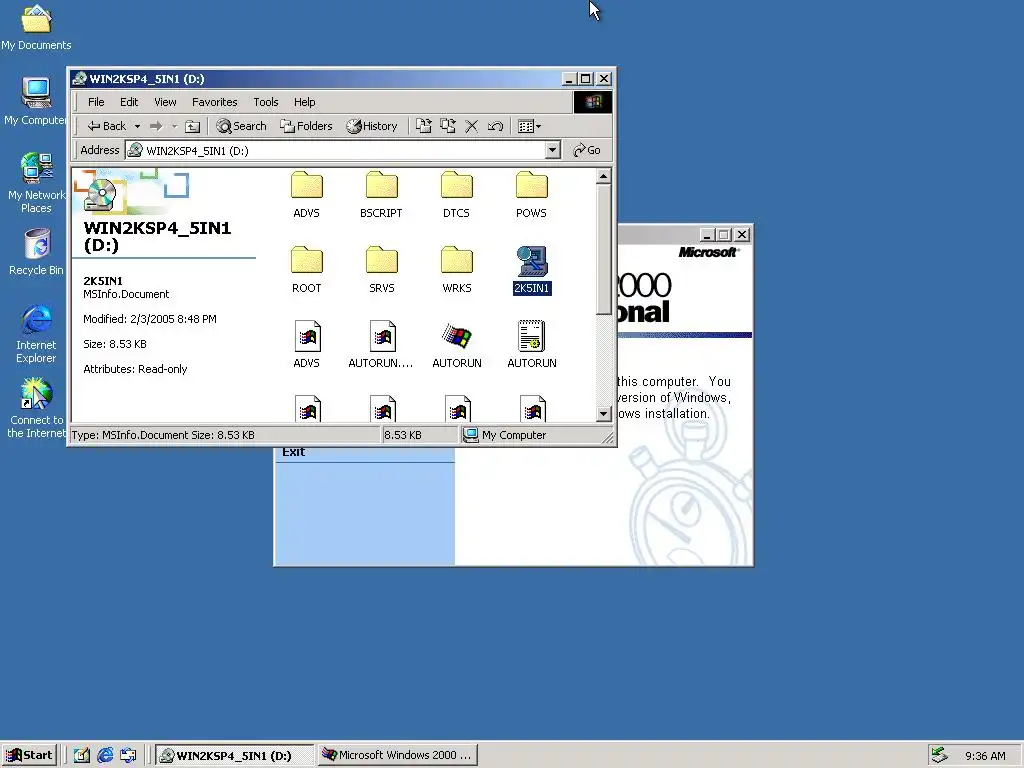The width and height of the screenshot is (1024, 768).
Task: Open the View menu
Action: [165, 102]
